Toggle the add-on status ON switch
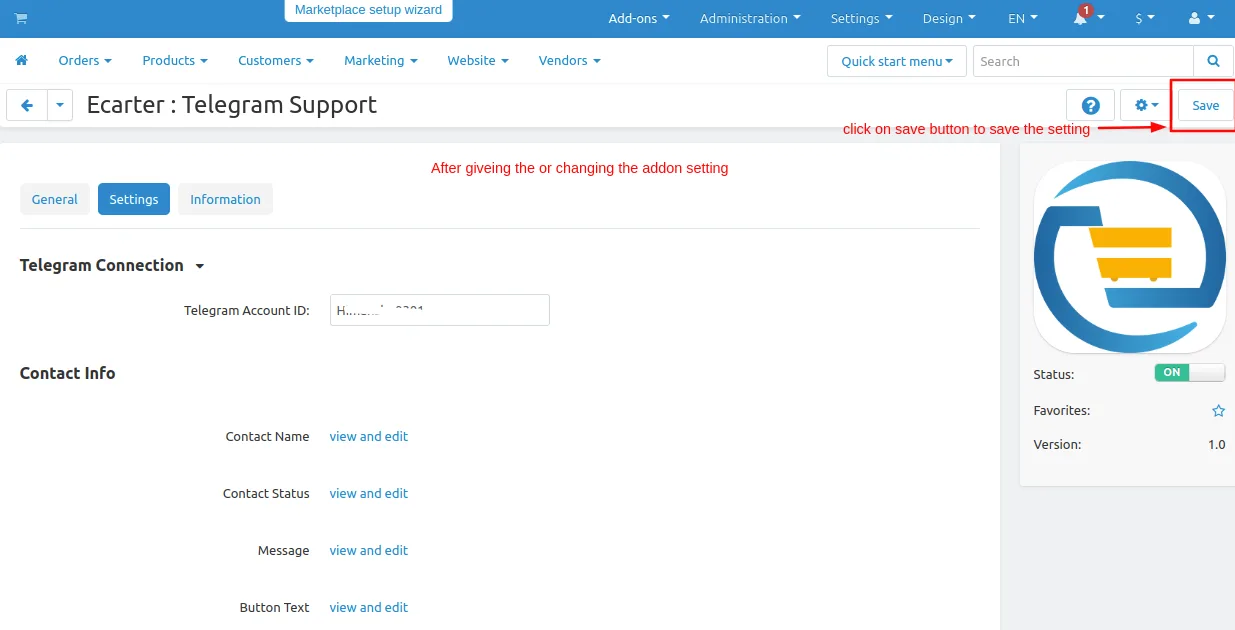This screenshot has height=630, width=1235. coord(1189,372)
